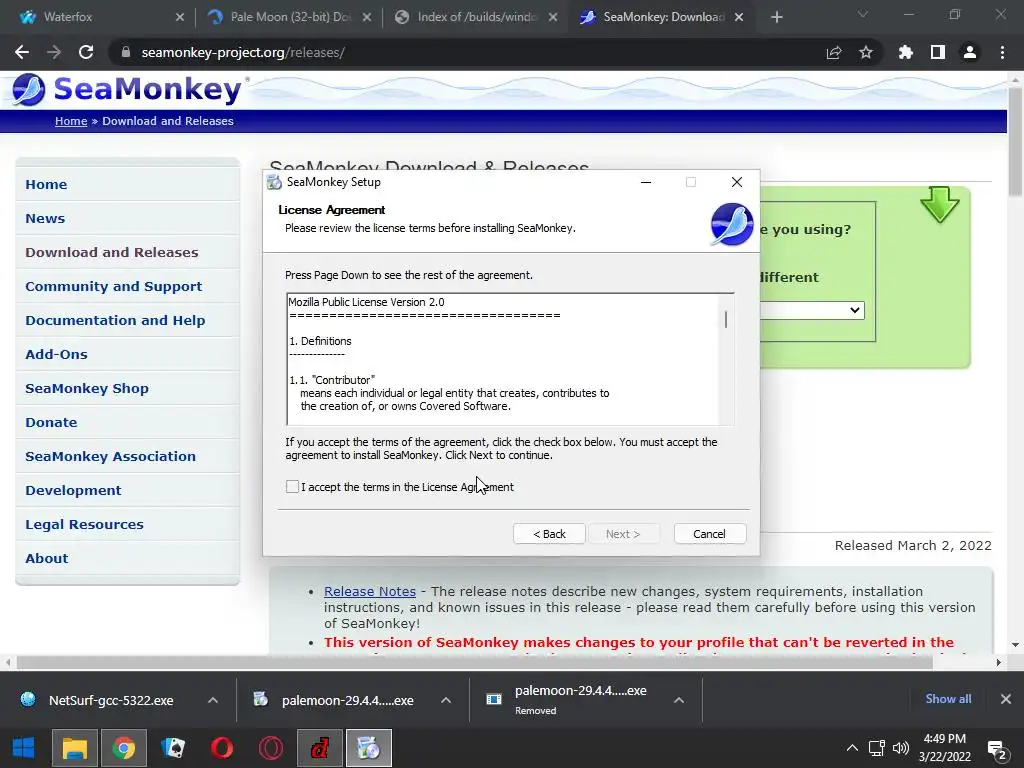Image resolution: width=1024 pixels, height=768 pixels.
Task: Open the red Opera taskbar icon
Action: [222, 748]
